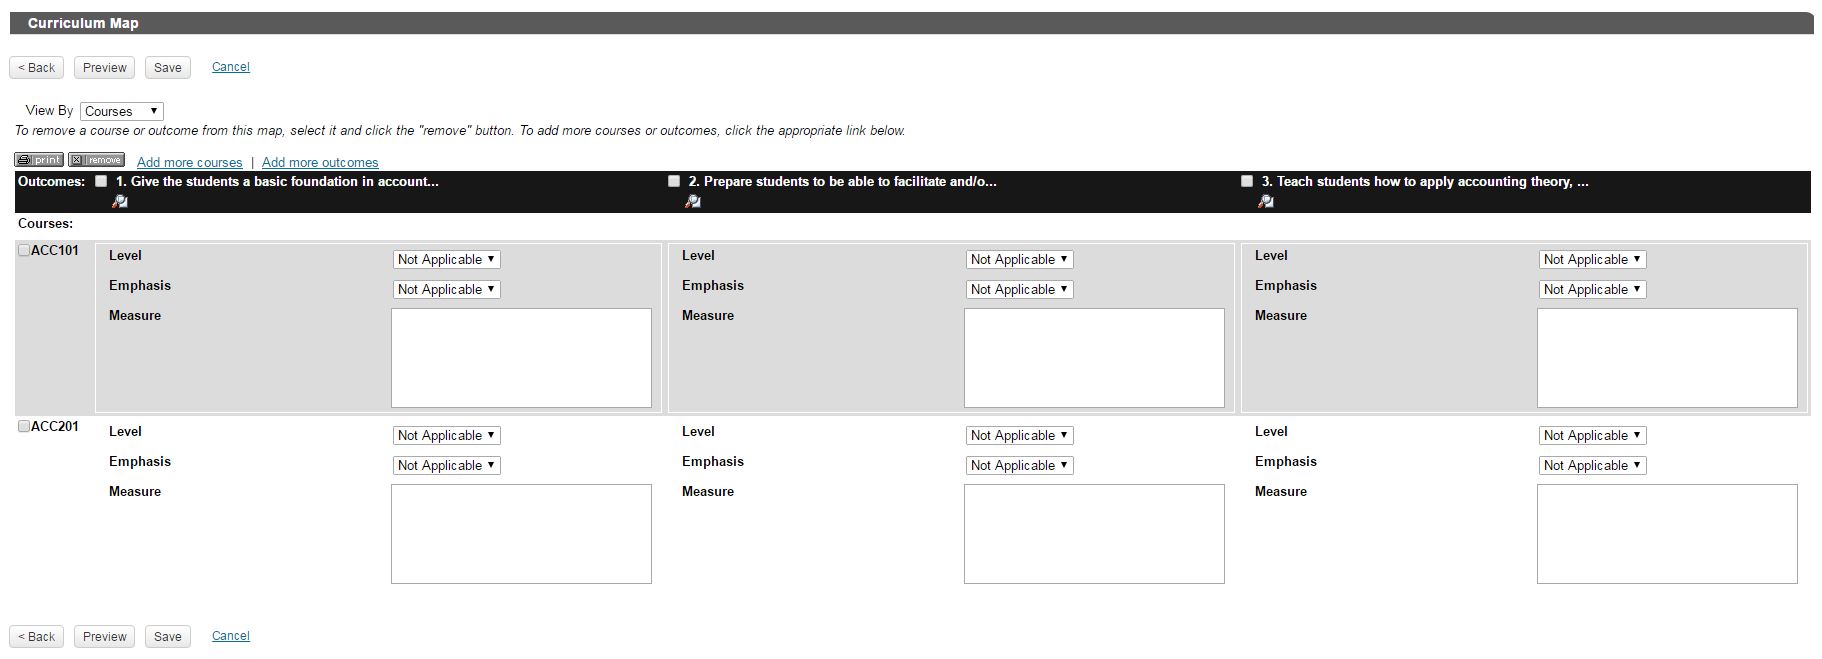The height and width of the screenshot is (659, 1822).
Task: Open ACC101 Level dropdown for outcome 1
Action: coord(447,259)
